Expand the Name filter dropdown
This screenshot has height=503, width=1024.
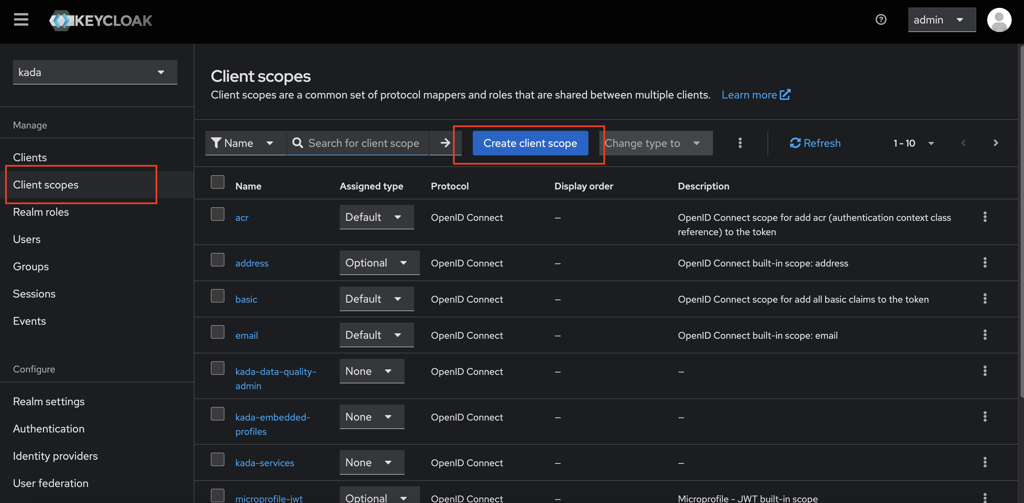tap(244, 143)
